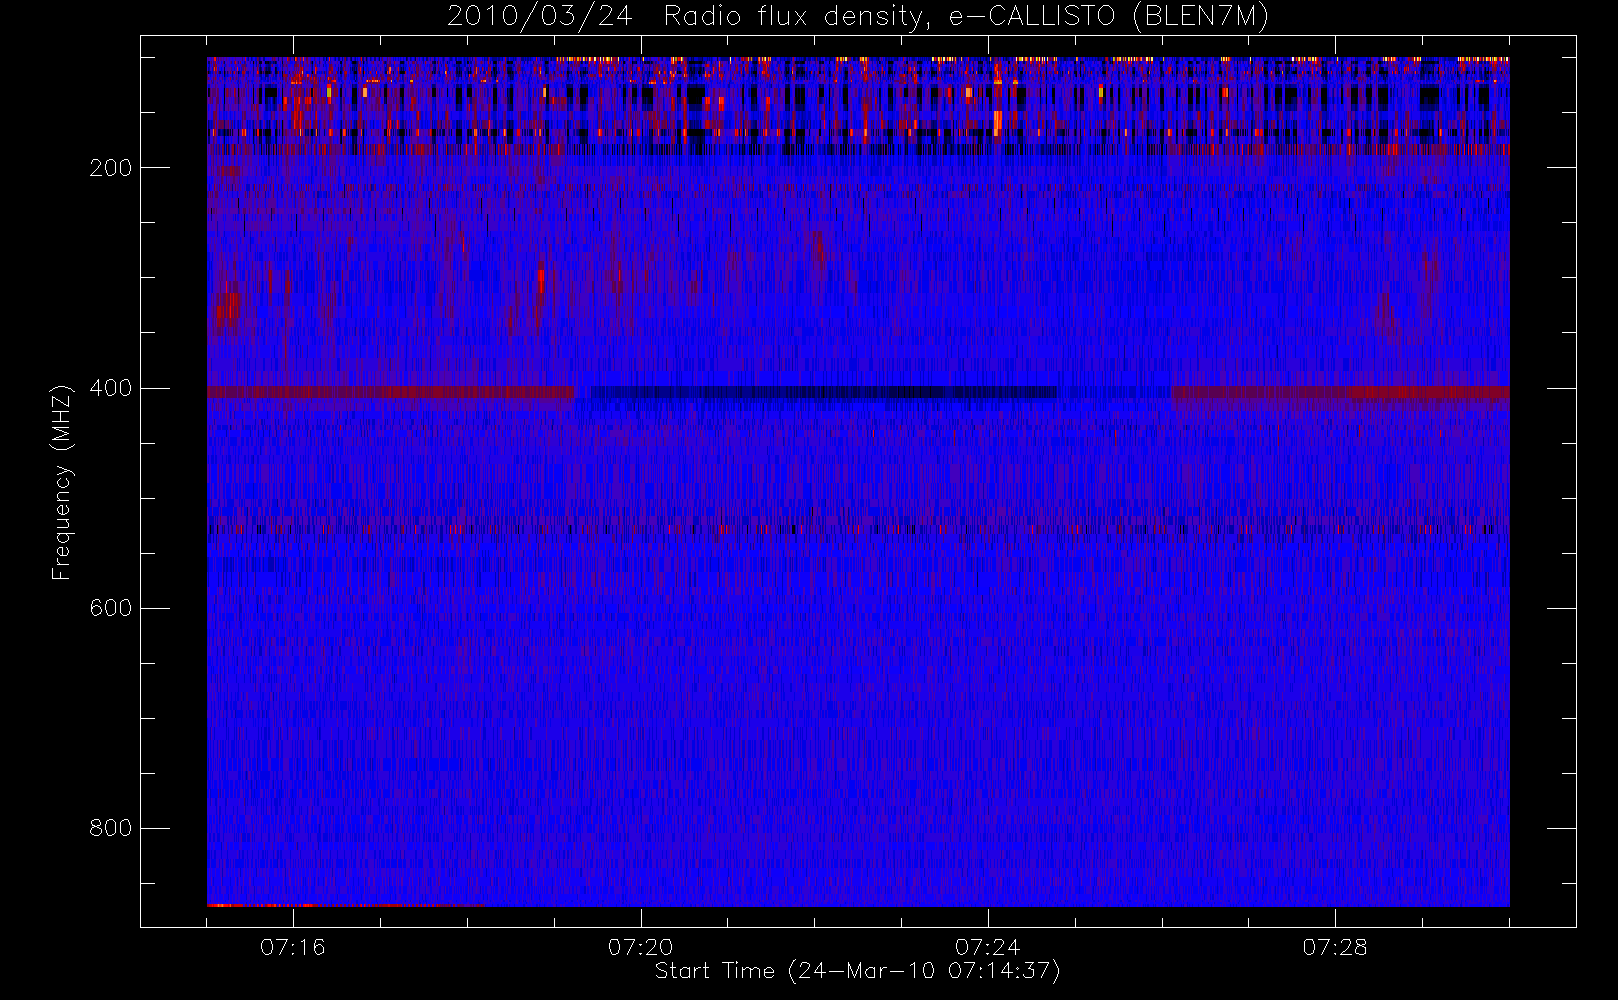Click the 400 frequency tick label
This screenshot has width=1618, height=1000.
click(x=111, y=388)
